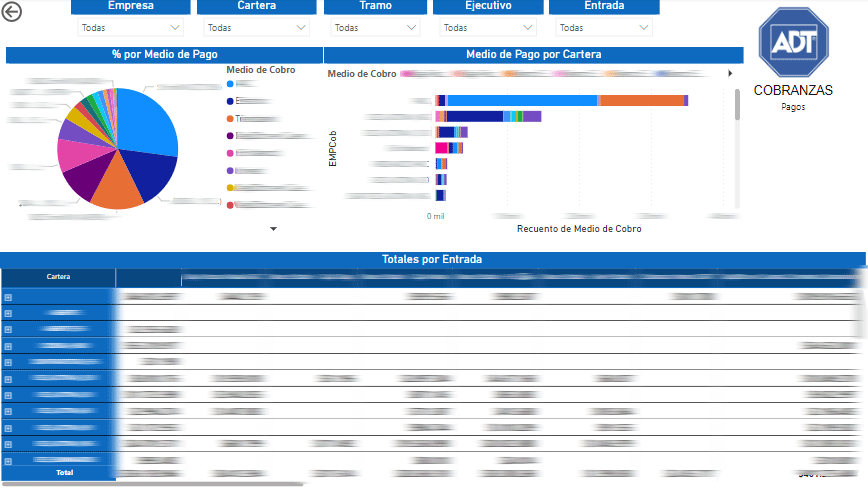
Task: Expand the second table row plus icon
Action: 8,314
